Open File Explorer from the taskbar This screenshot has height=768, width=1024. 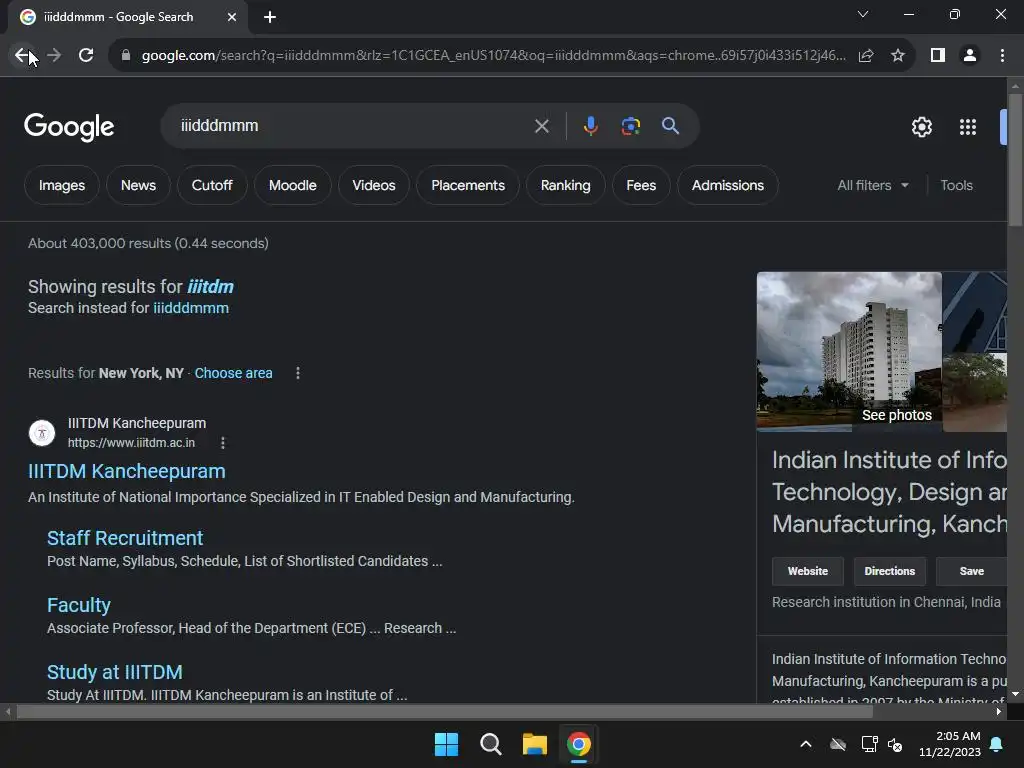(535, 744)
